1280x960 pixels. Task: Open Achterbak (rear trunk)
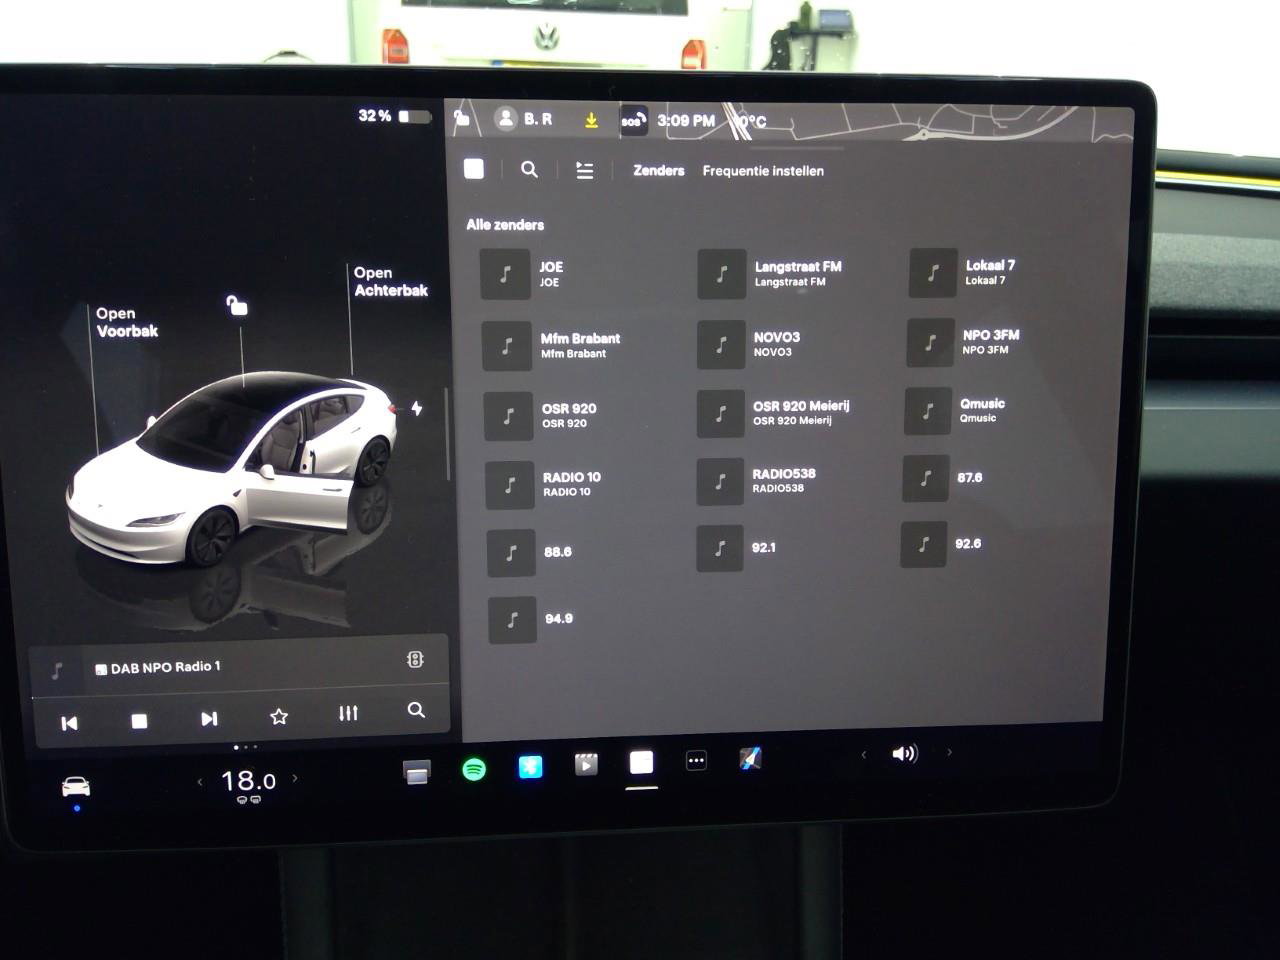point(391,281)
